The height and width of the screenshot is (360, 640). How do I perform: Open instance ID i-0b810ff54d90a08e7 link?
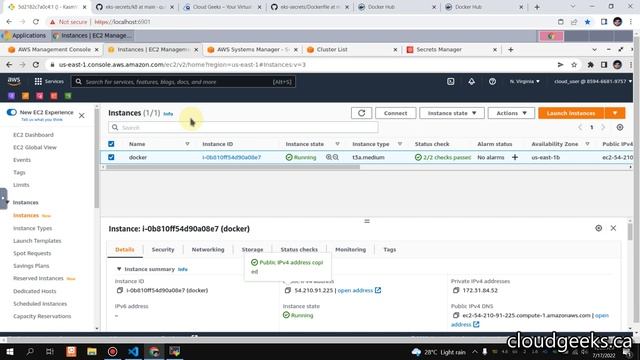(231, 157)
